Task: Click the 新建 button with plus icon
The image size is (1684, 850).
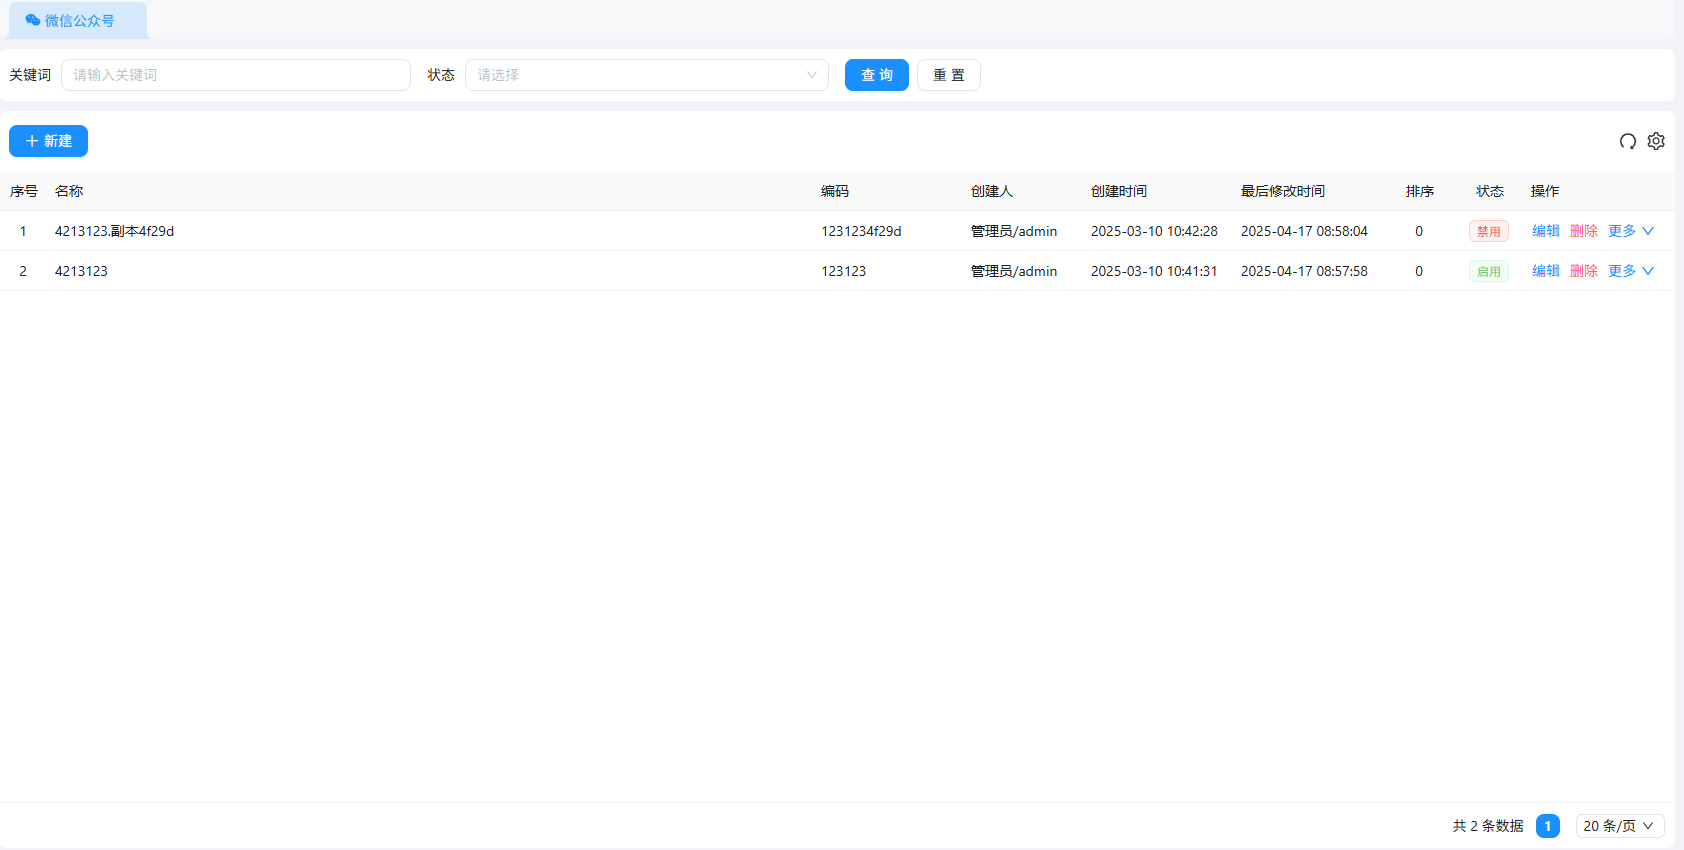Action: tap(48, 141)
